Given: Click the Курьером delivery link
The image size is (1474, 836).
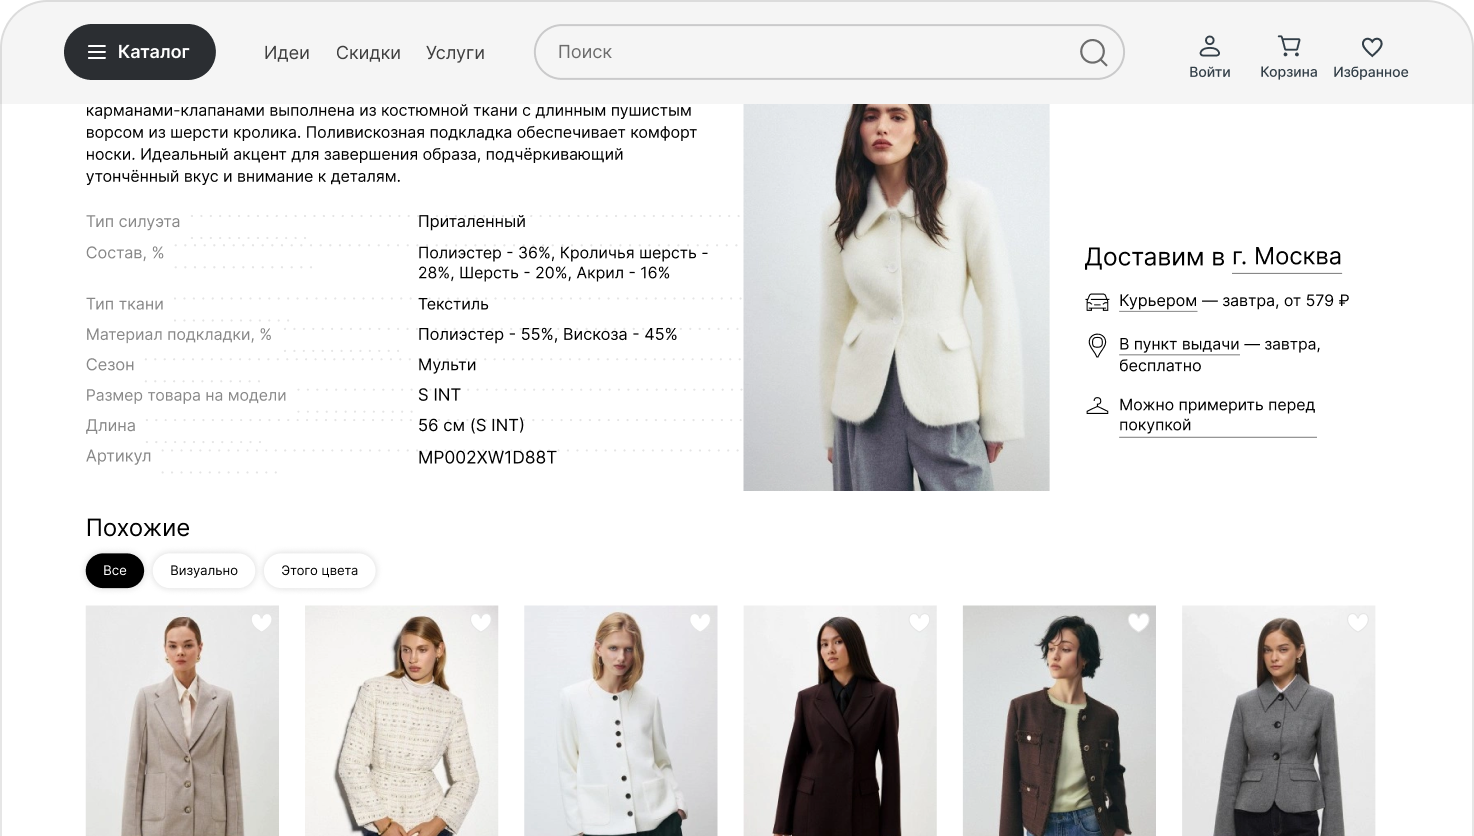Looking at the screenshot, I should click(x=1157, y=301).
